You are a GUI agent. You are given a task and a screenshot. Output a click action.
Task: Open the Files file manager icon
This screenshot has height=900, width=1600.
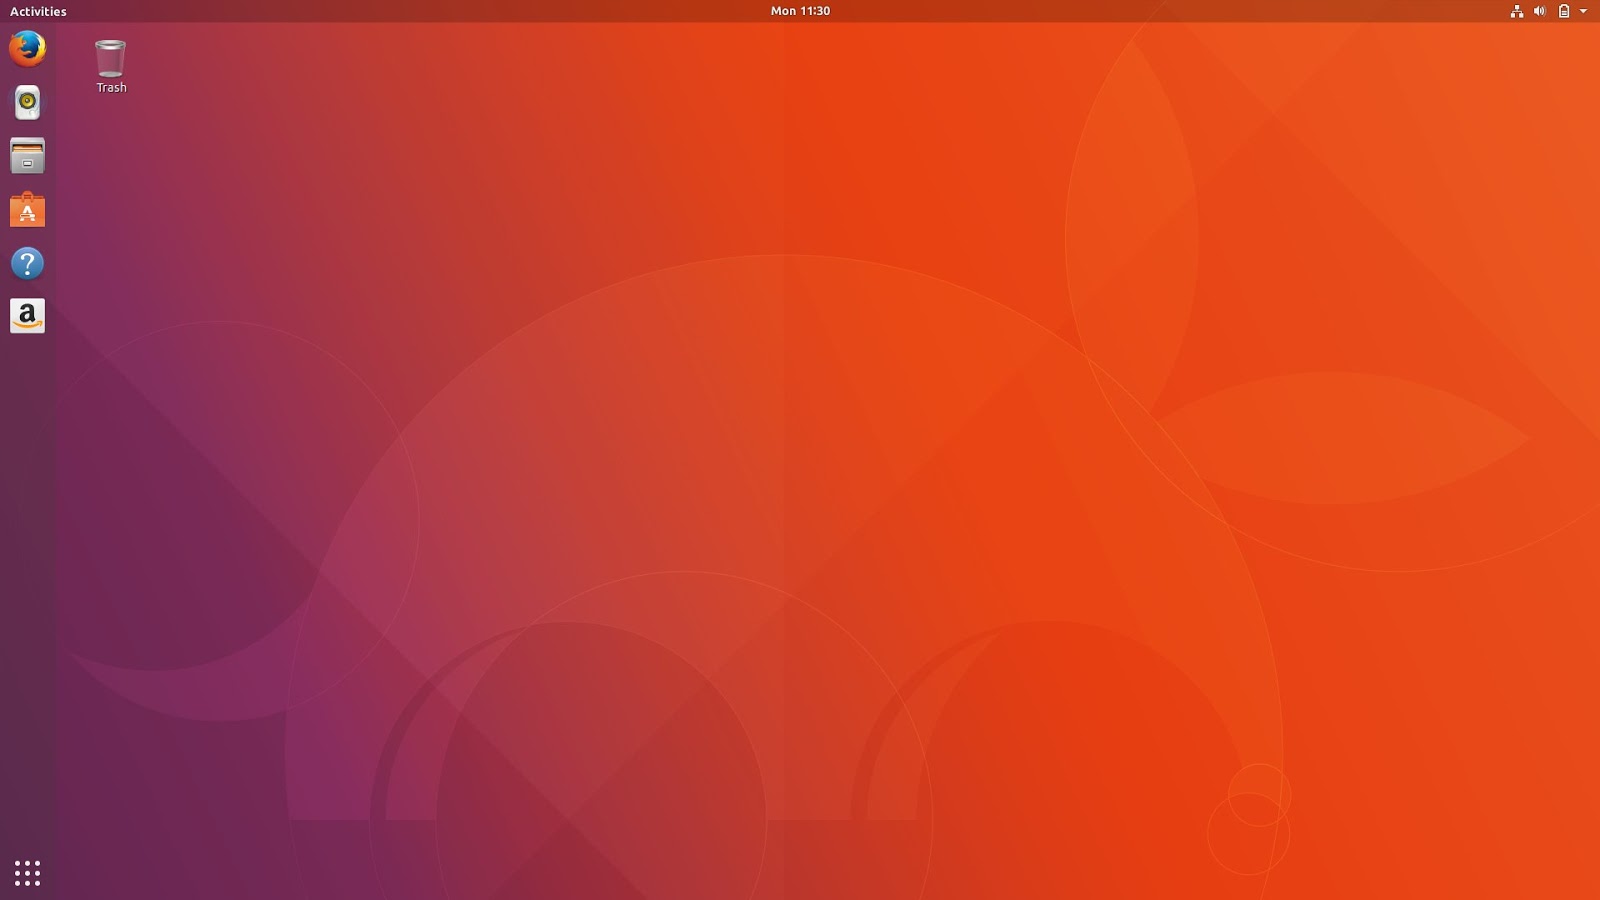[27, 156]
